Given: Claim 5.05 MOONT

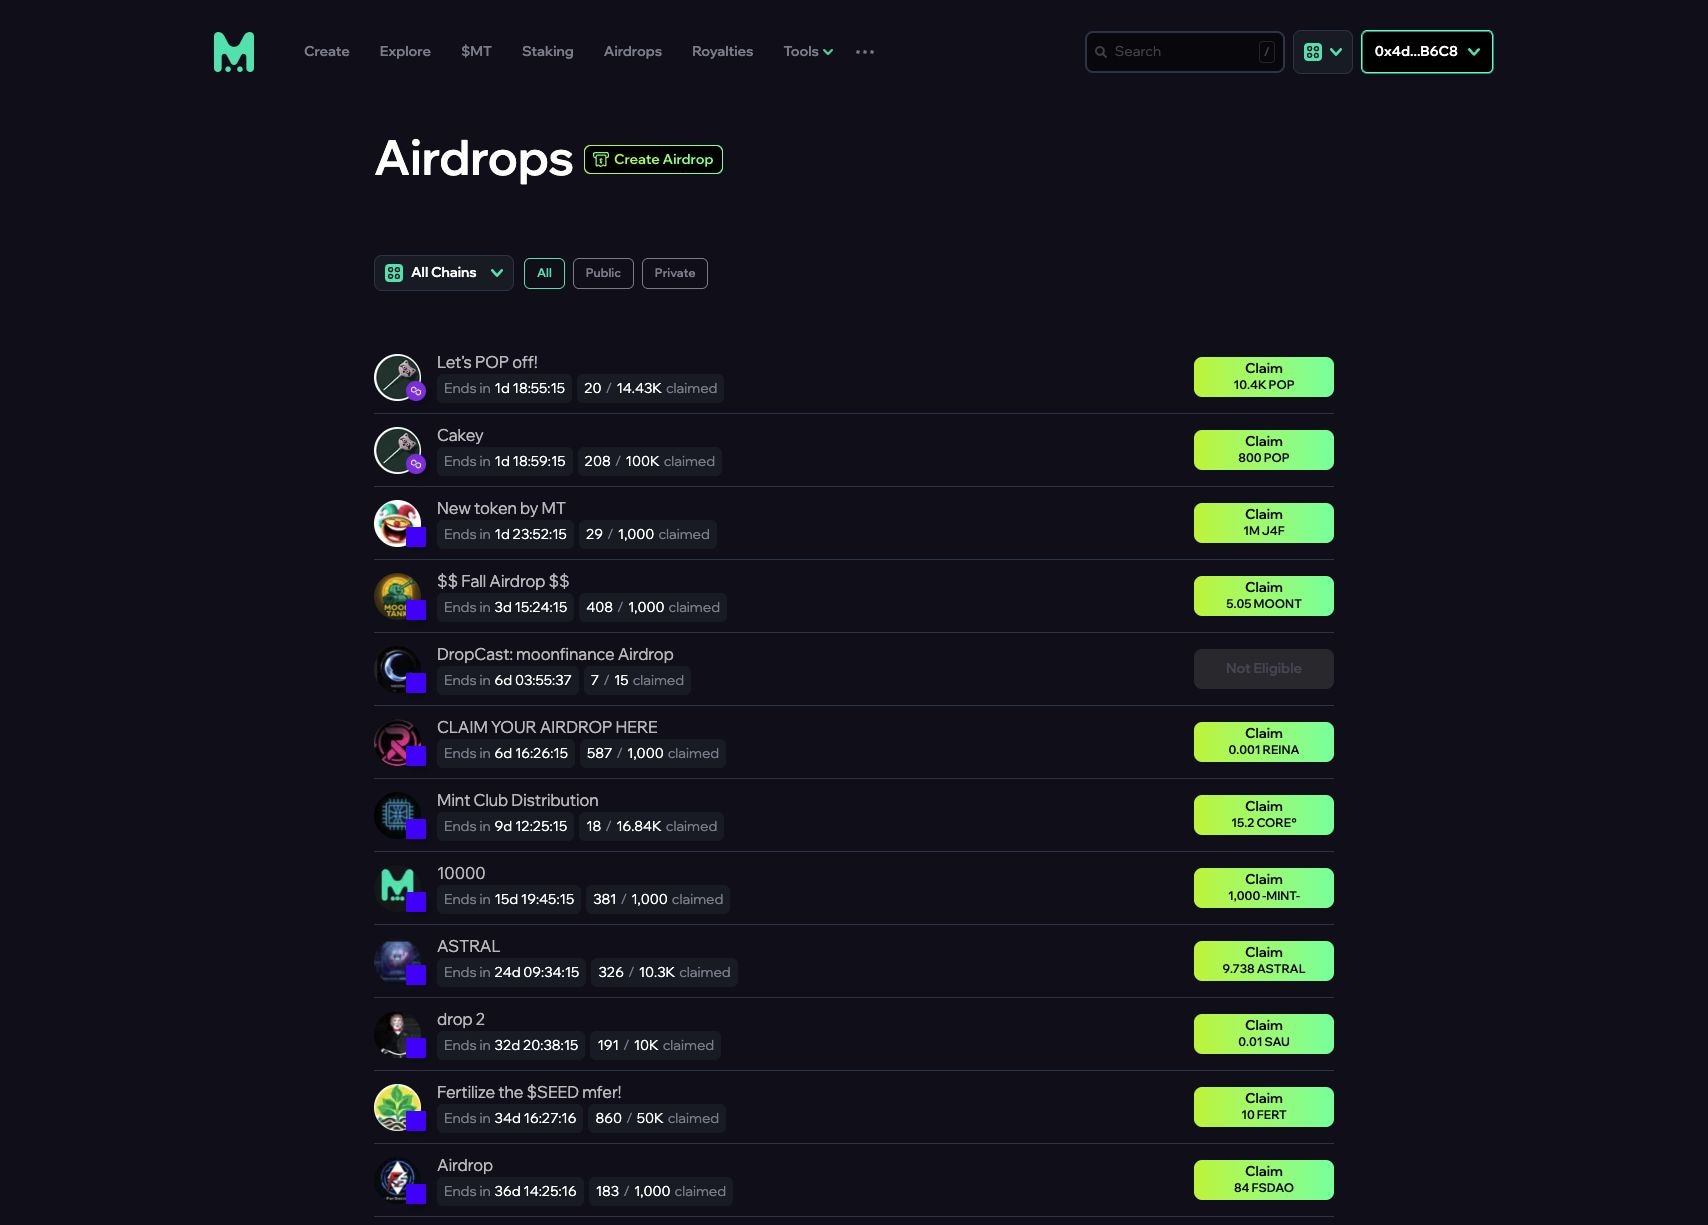Looking at the screenshot, I should [1264, 596].
